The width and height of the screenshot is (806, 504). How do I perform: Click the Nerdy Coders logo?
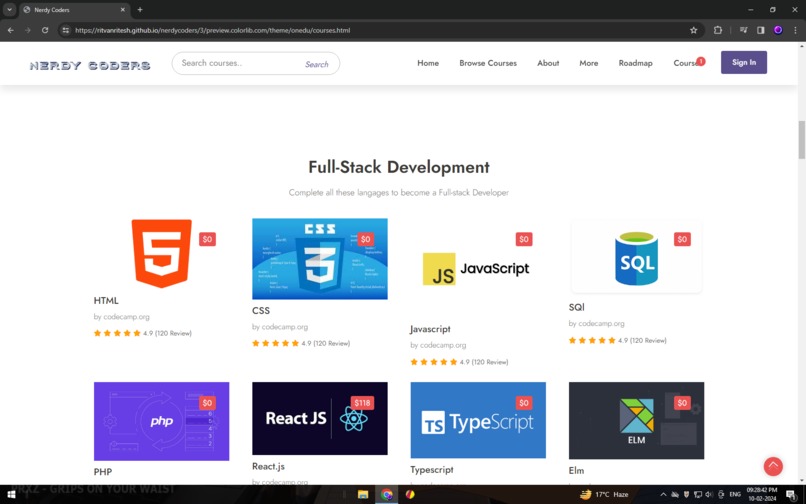point(90,65)
